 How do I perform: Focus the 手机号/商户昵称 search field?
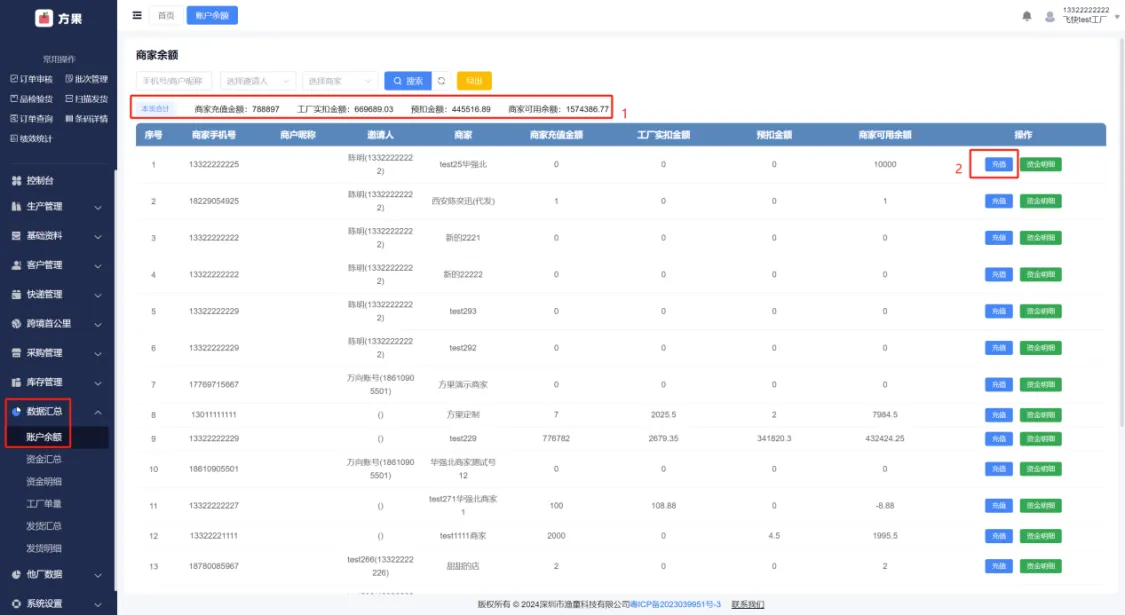pos(174,81)
